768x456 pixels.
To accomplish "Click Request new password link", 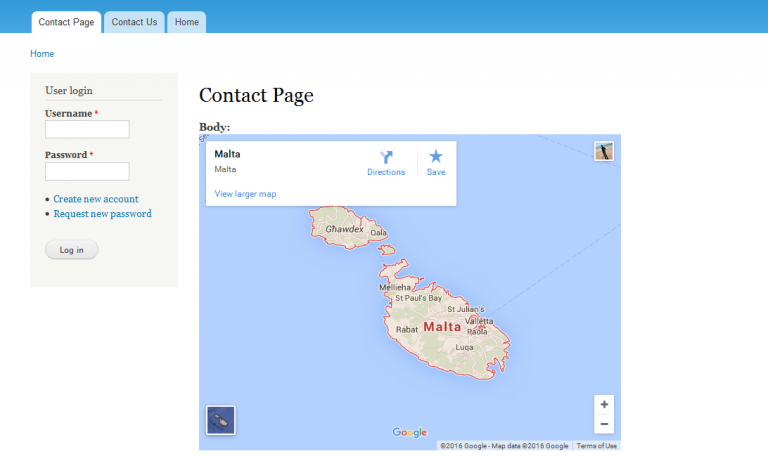I will tap(102, 214).
